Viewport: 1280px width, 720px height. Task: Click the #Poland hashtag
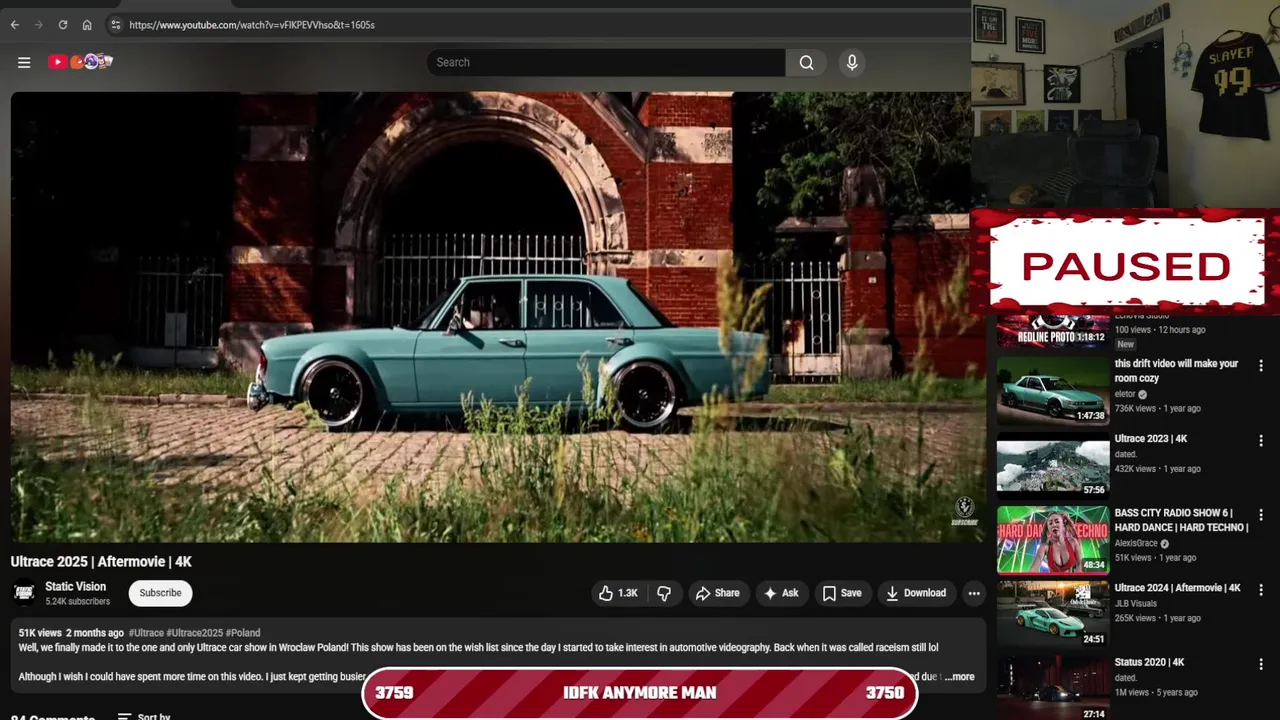[243, 633]
